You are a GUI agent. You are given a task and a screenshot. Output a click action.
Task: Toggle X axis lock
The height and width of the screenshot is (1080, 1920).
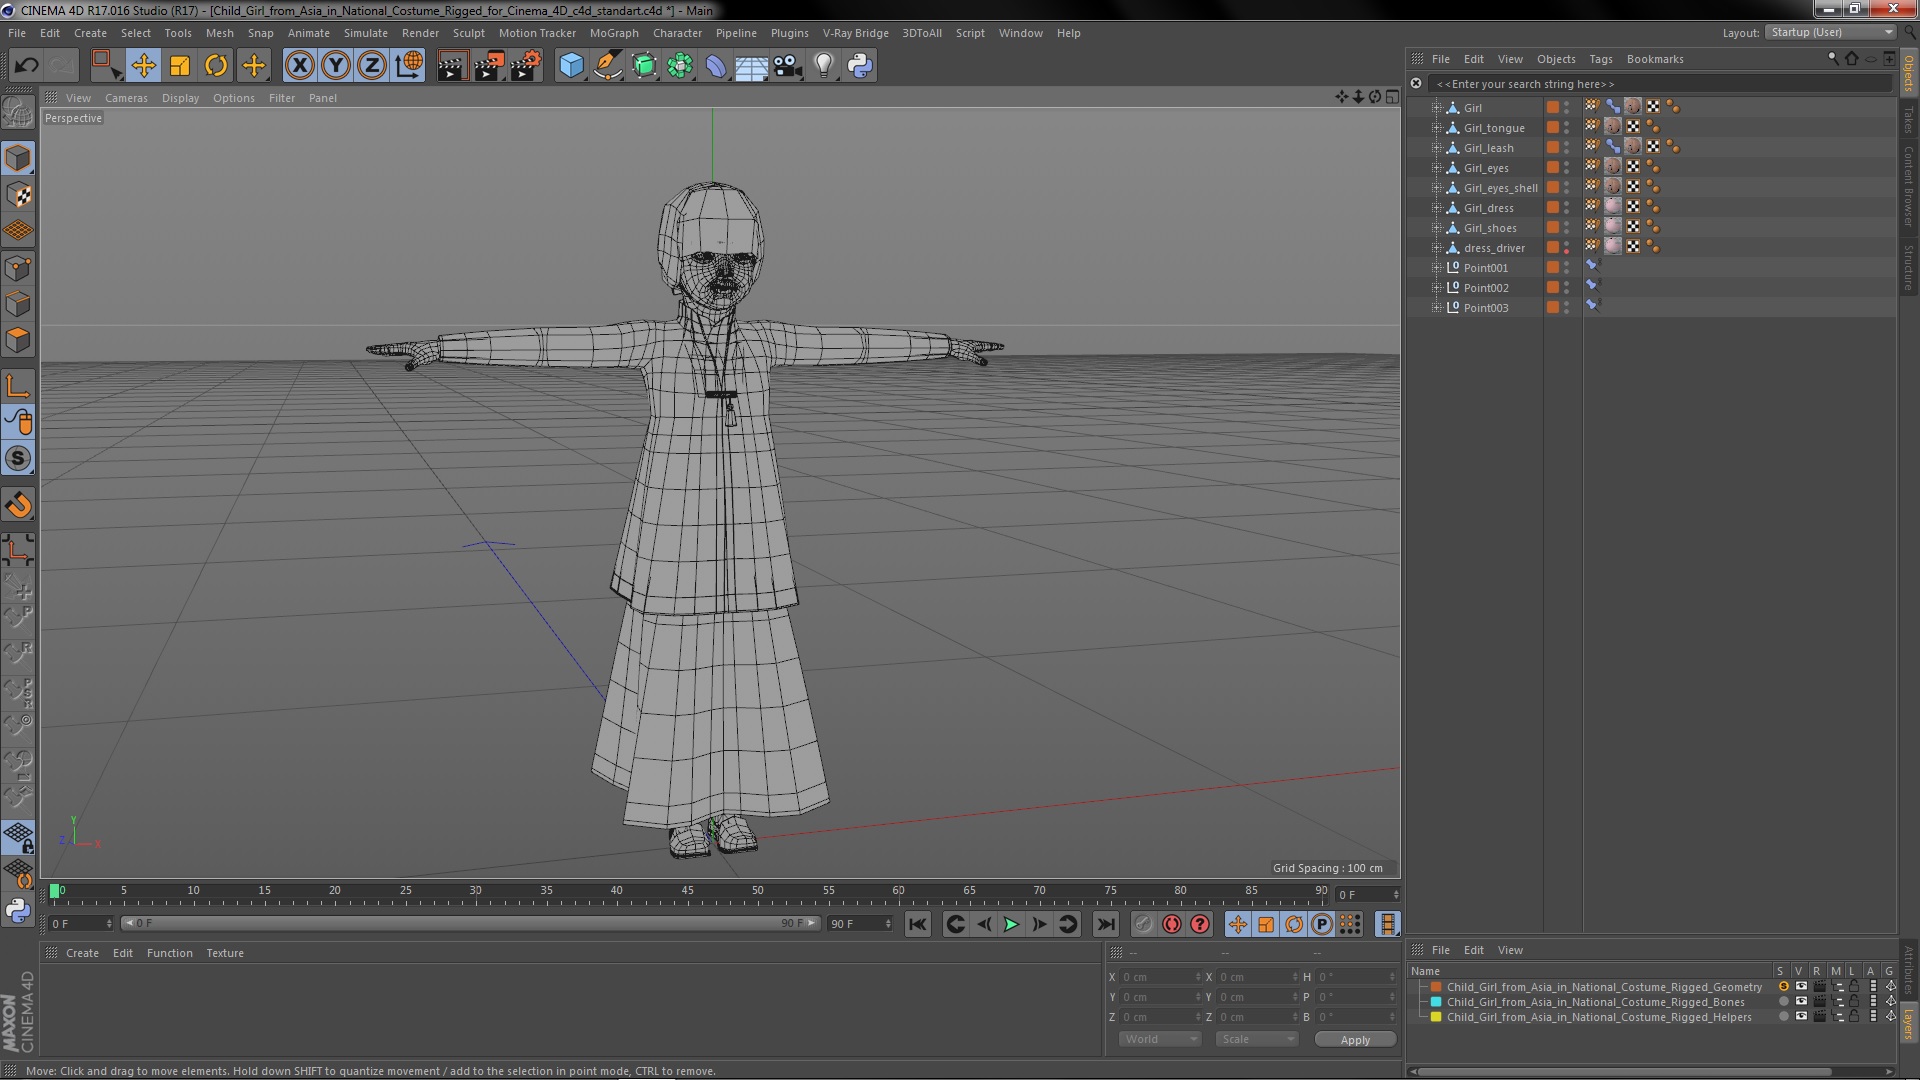pos(299,66)
